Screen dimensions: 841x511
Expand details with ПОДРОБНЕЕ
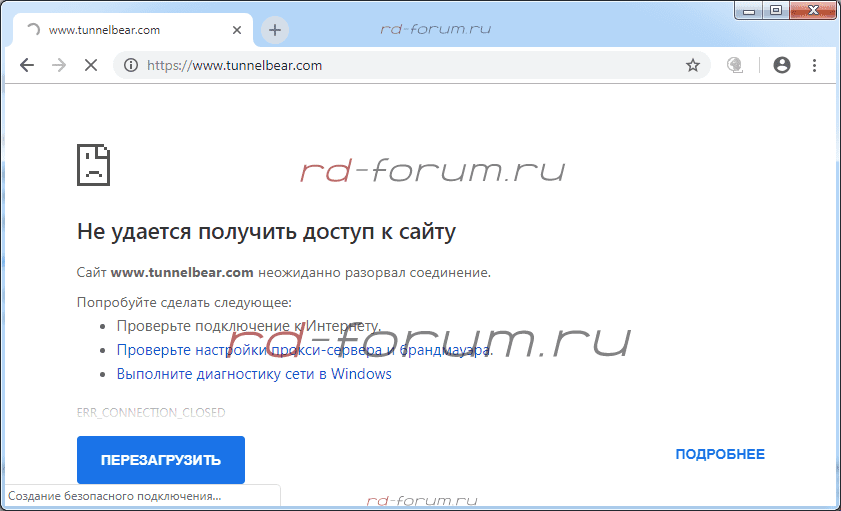point(720,454)
